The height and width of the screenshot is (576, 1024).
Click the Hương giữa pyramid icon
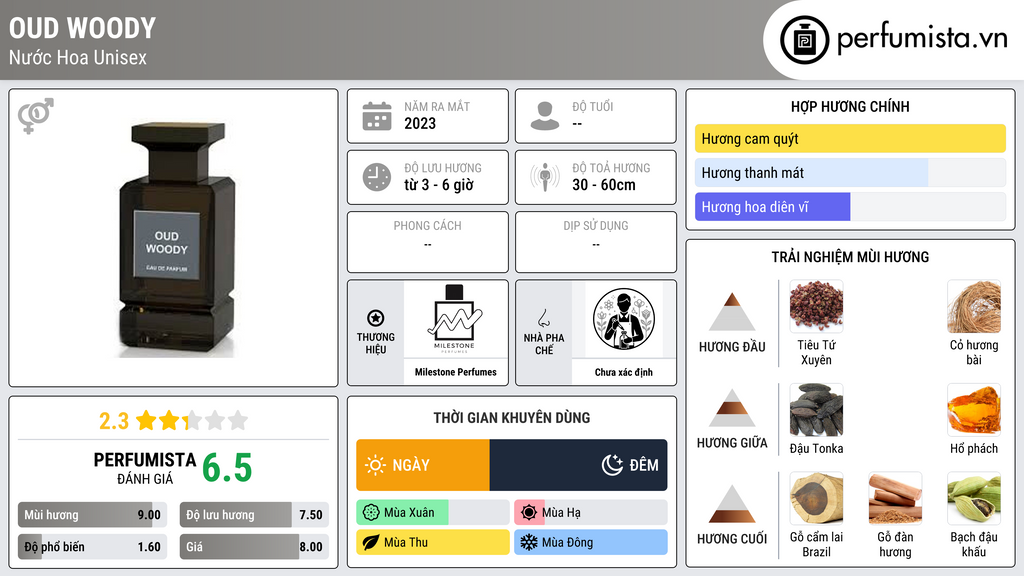(732, 408)
